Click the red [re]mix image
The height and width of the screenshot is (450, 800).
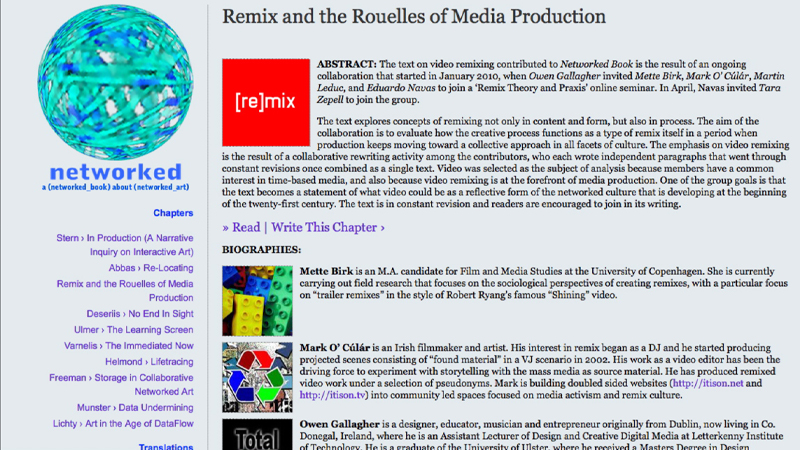click(x=266, y=103)
